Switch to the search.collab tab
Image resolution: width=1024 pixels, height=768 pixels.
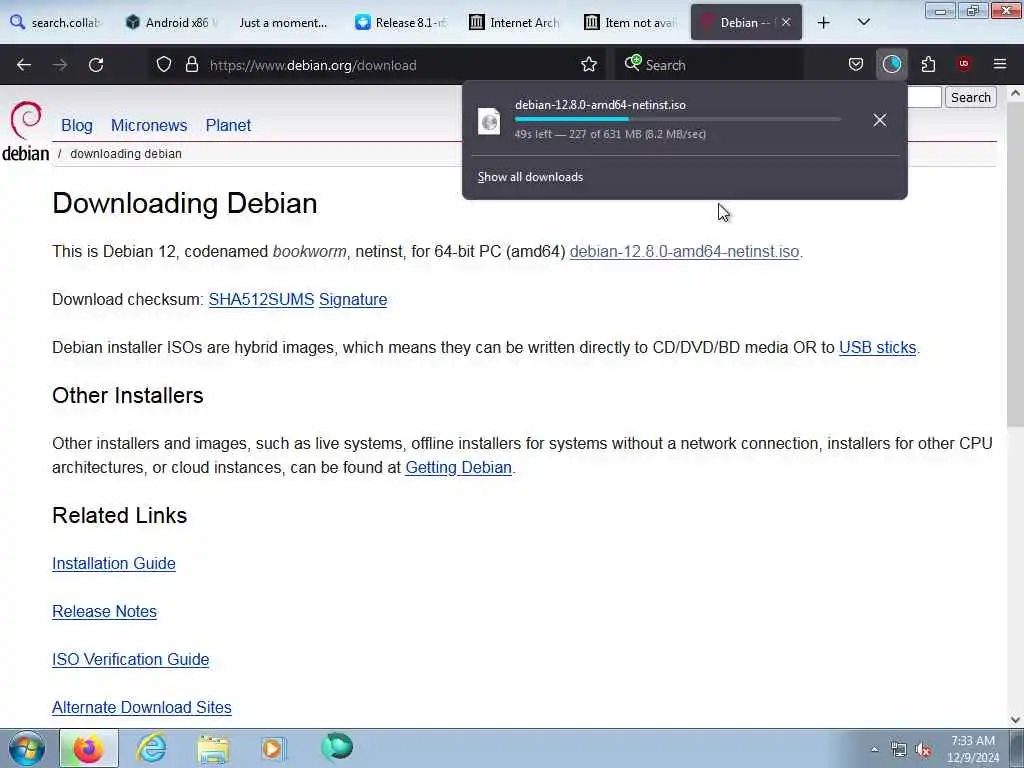pyautogui.click(x=57, y=22)
